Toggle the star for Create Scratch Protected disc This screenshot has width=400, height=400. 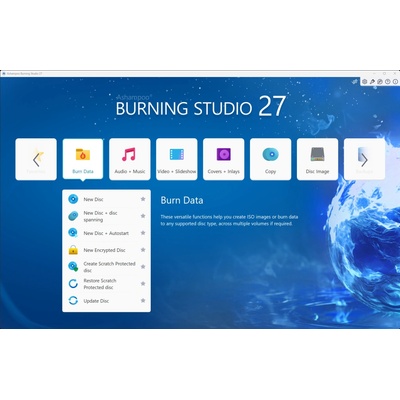(x=143, y=267)
